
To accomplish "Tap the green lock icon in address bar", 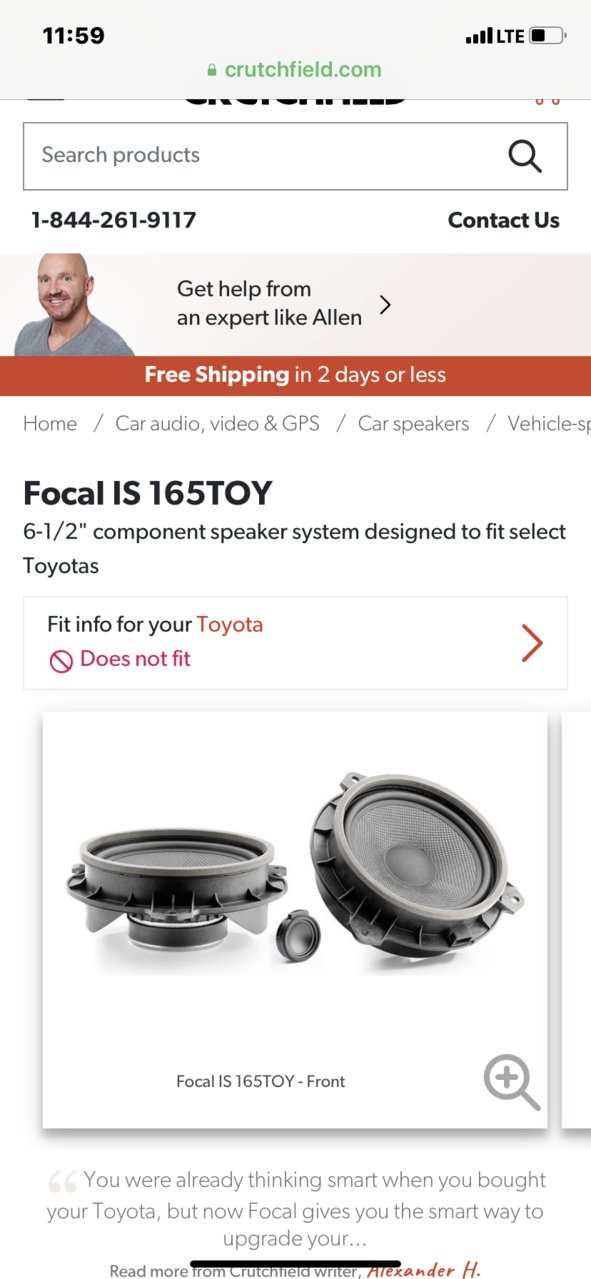I will click(x=212, y=70).
